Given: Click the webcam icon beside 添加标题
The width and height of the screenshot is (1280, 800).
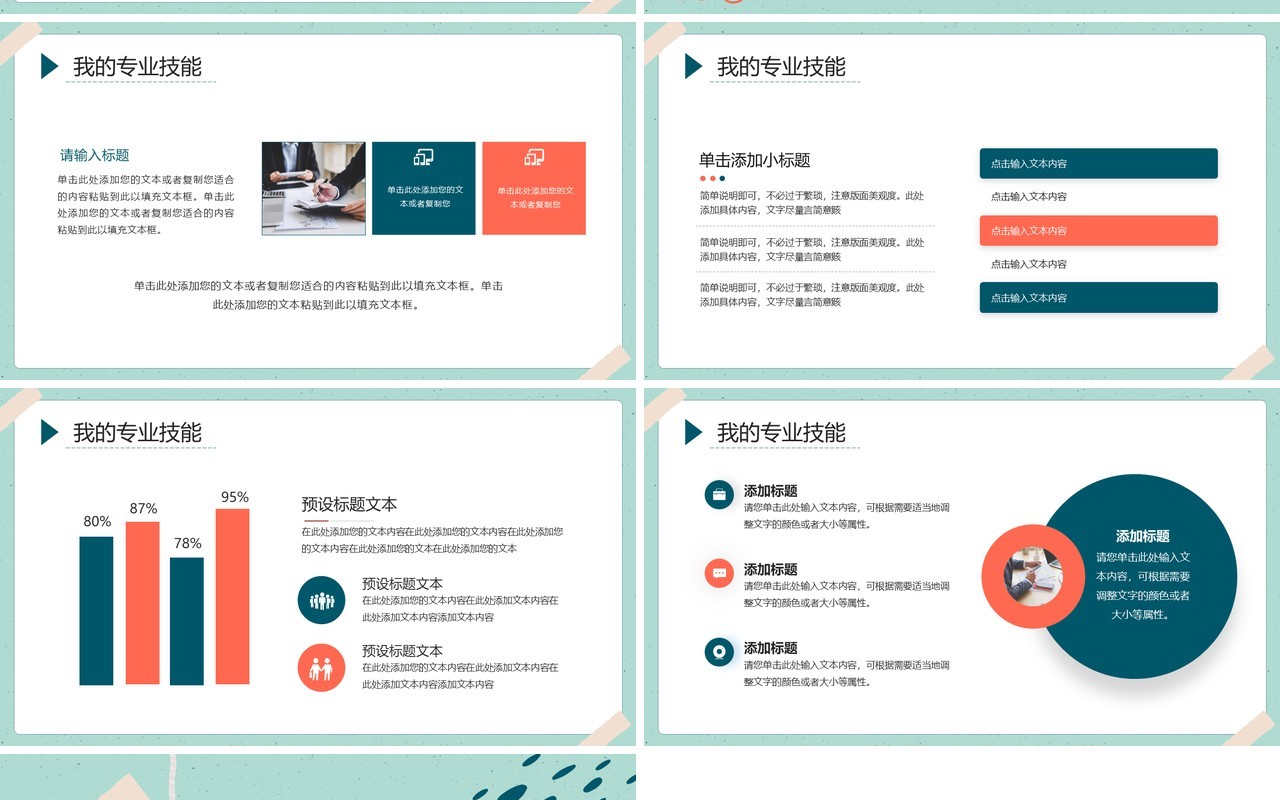Looking at the screenshot, I should coord(719,653).
